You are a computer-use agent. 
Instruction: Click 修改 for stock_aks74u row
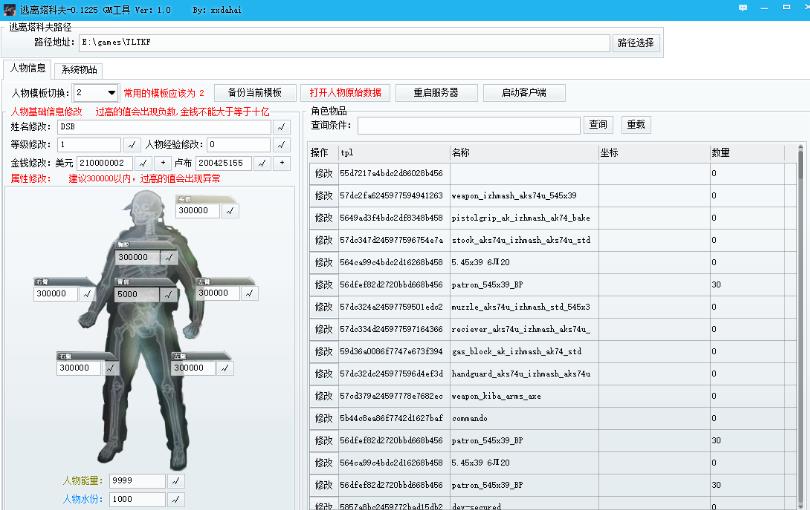click(323, 240)
